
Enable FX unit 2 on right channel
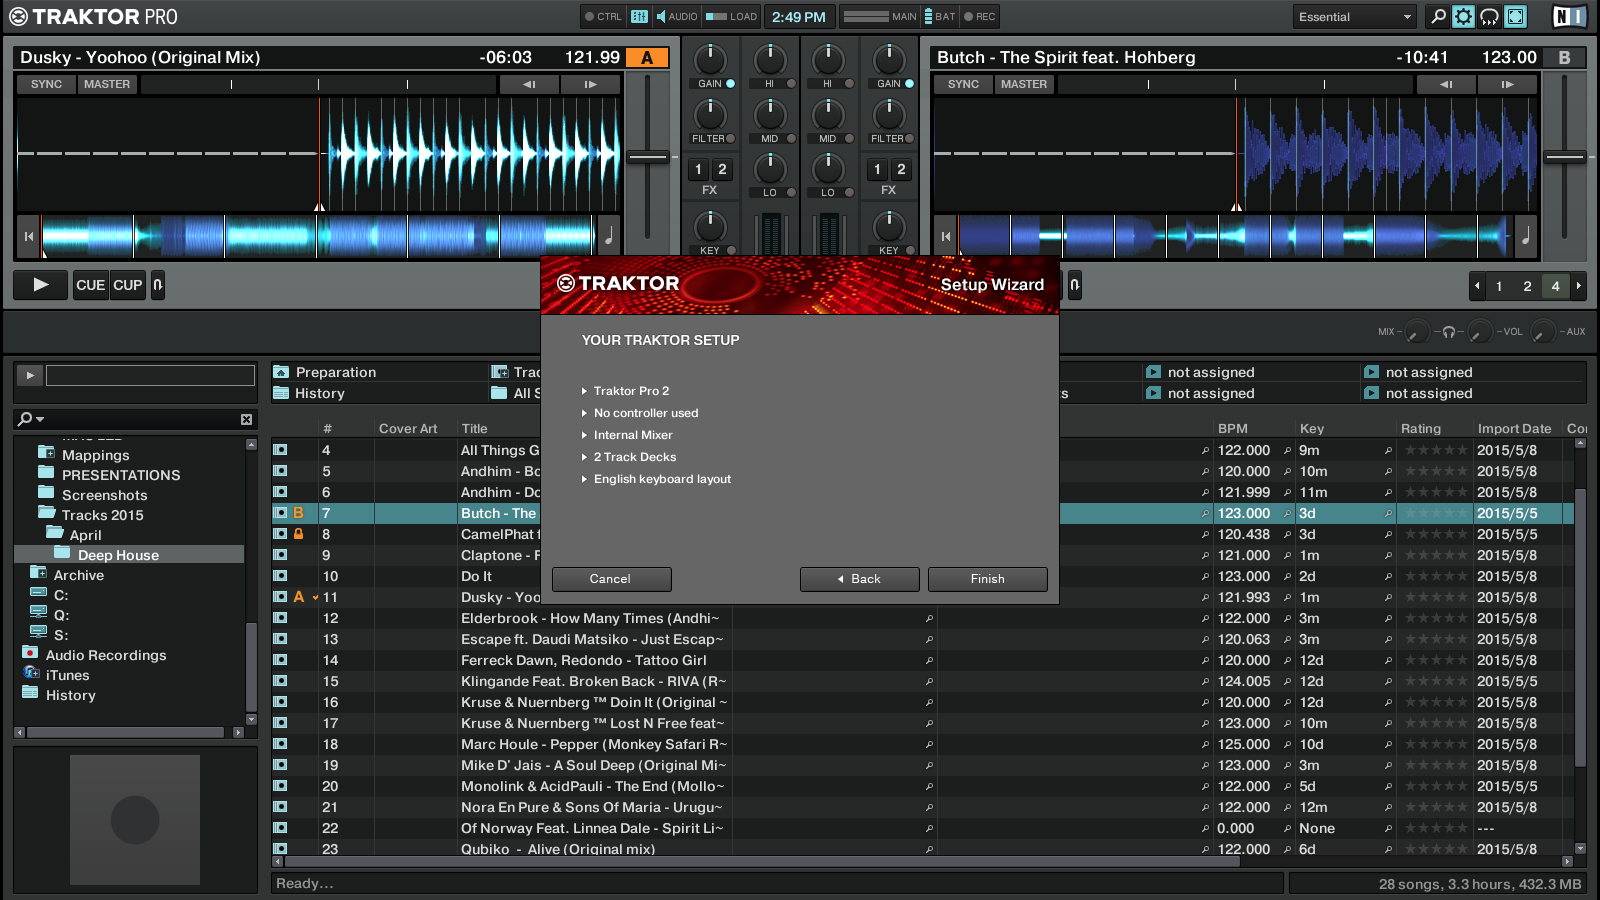(x=901, y=169)
